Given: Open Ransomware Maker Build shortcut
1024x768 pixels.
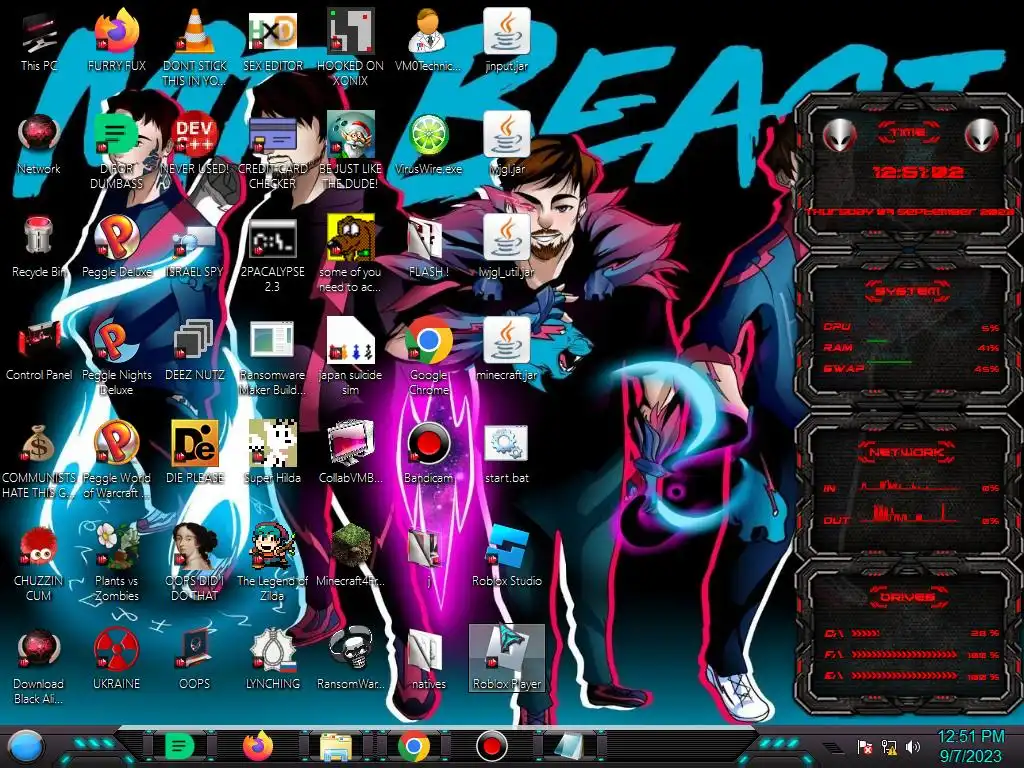Looking at the screenshot, I should point(272,358).
